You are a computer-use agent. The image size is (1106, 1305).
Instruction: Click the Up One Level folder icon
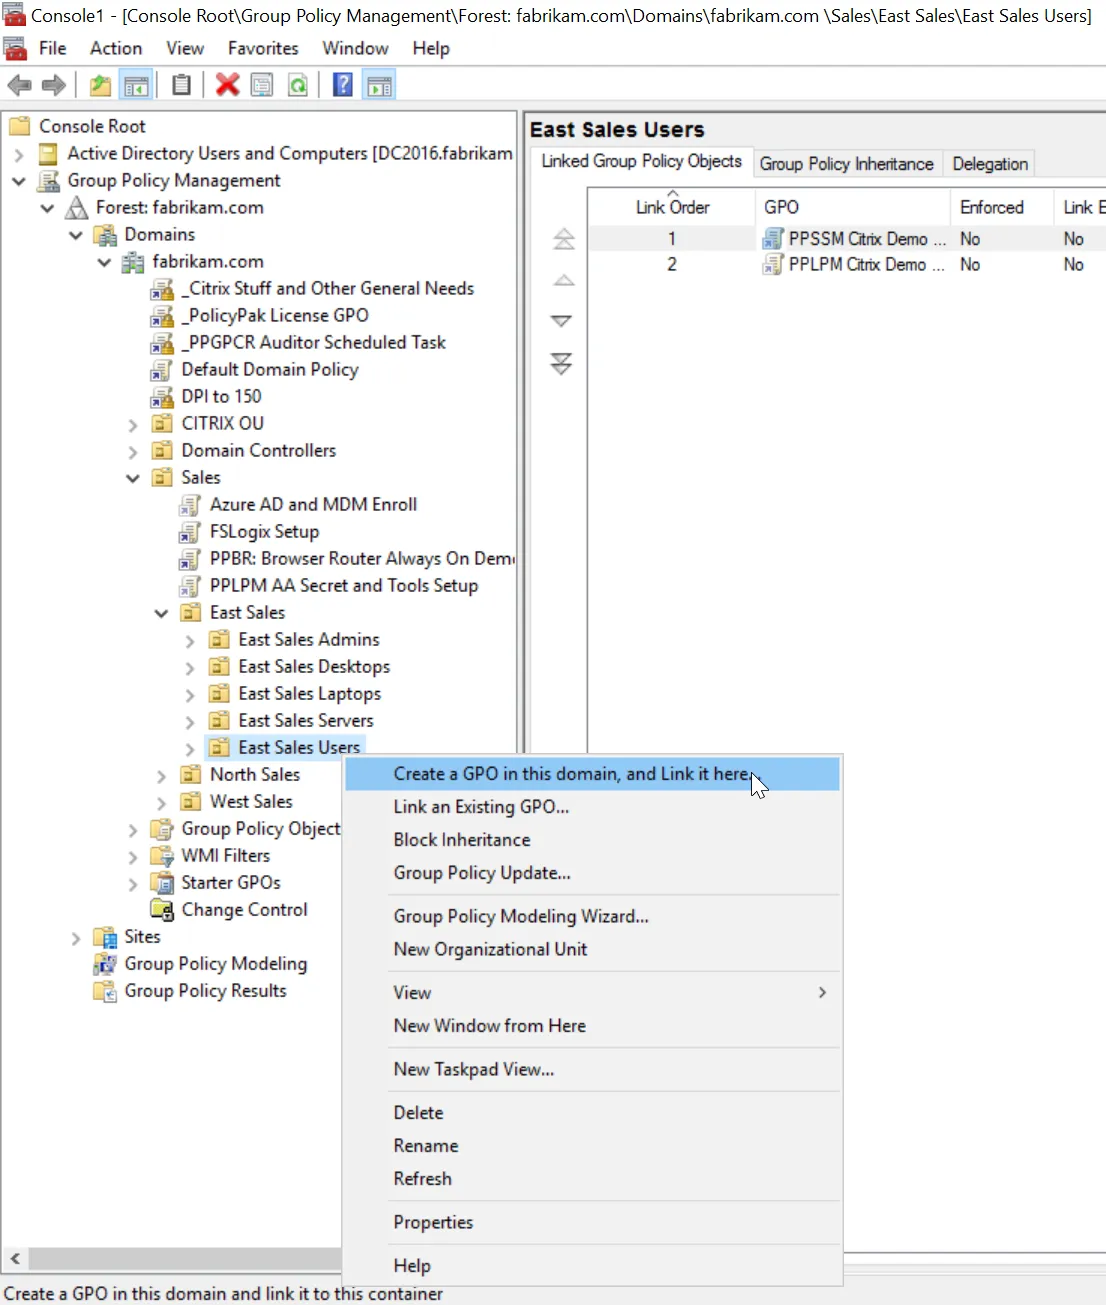pos(100,85)
